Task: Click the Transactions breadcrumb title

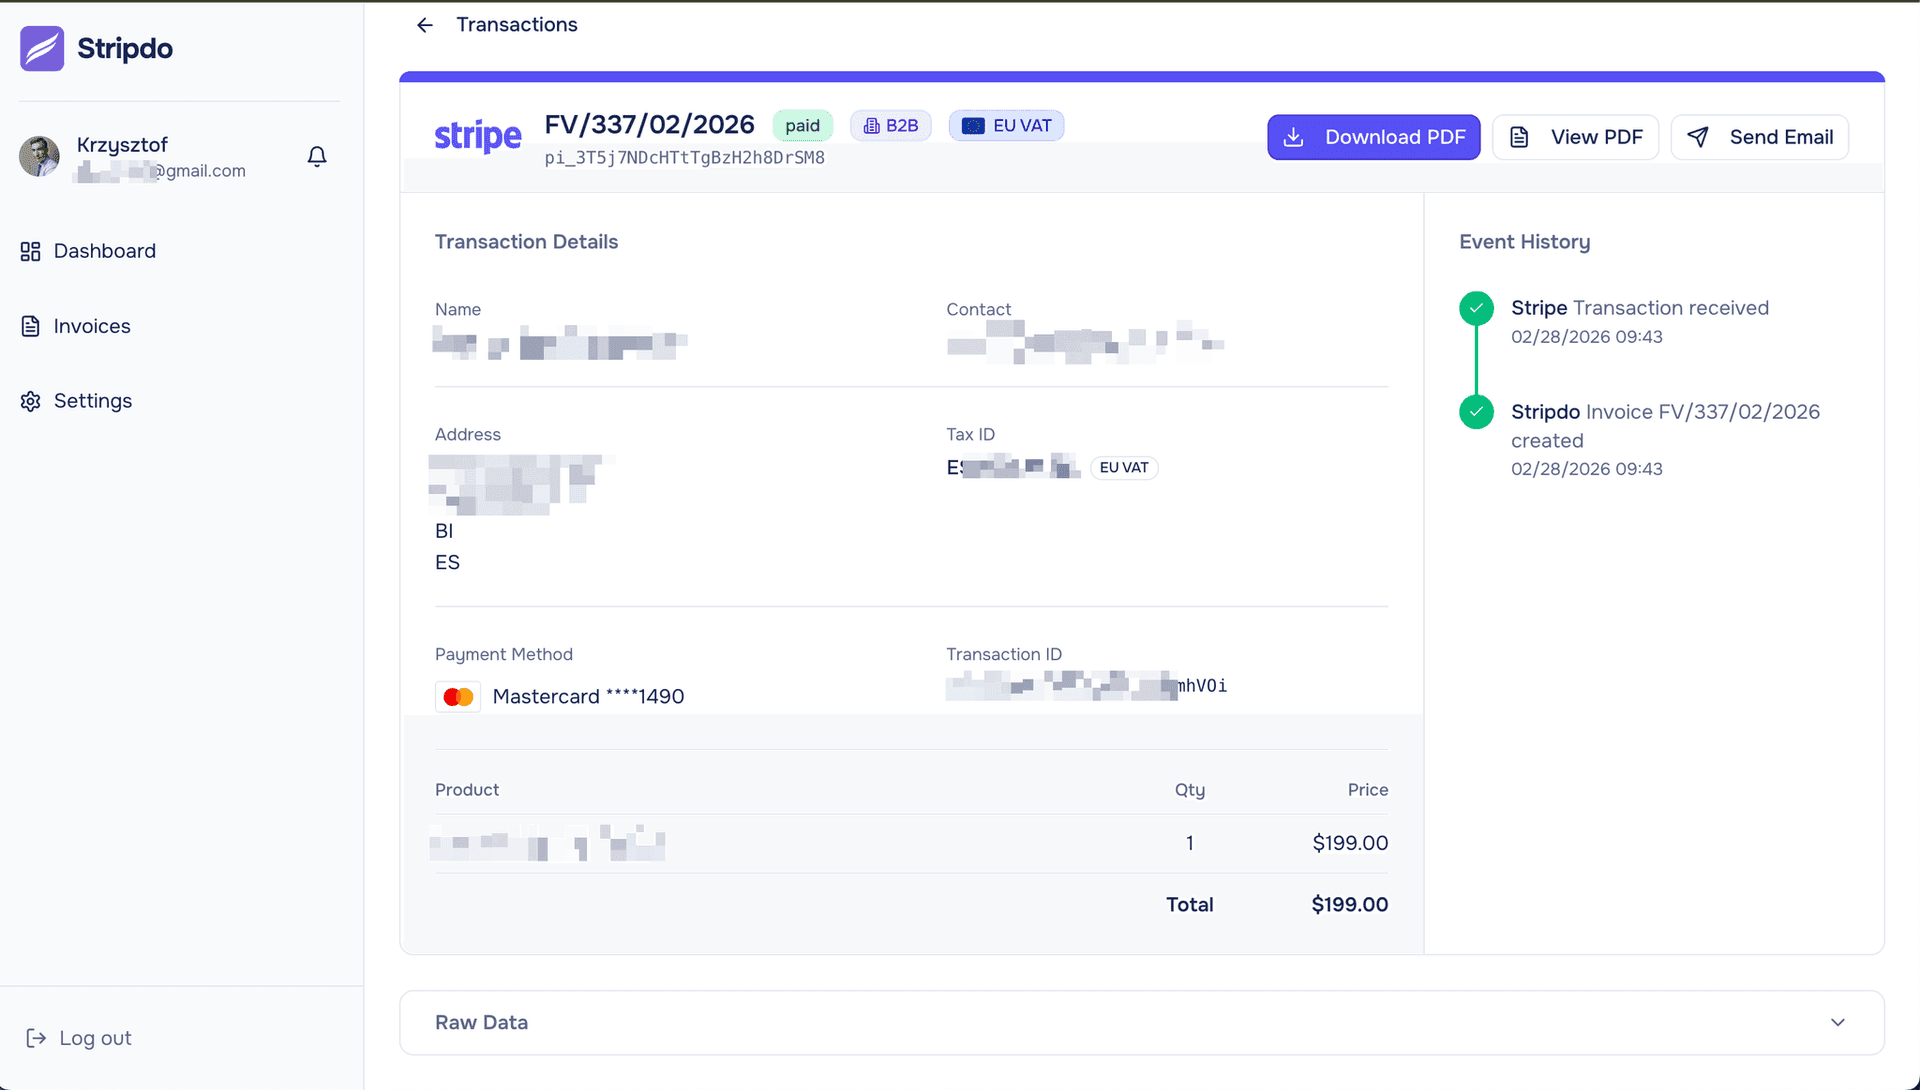Action: pyautogui.click(x=517, y=25)
